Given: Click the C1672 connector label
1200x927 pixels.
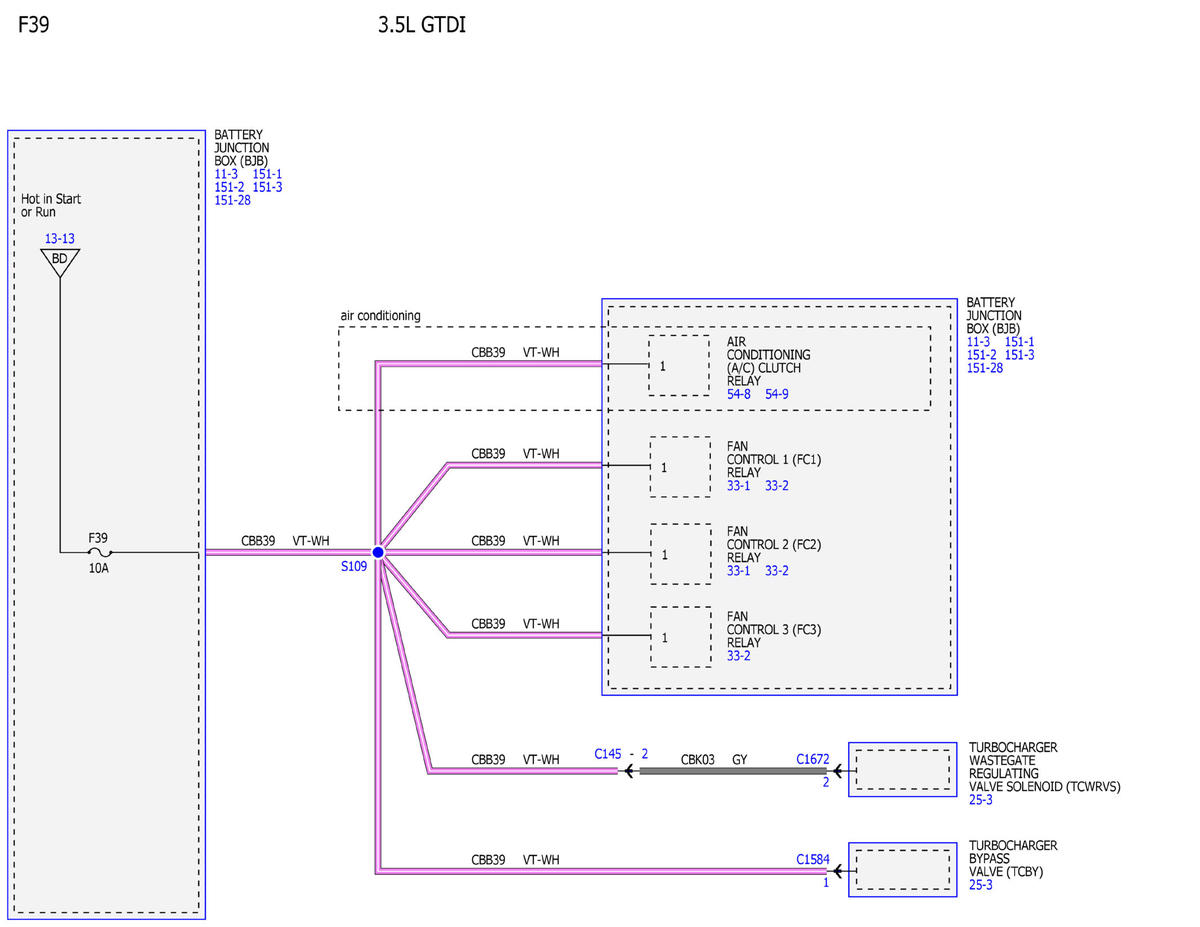Looking at the screenshot, I should click(813, 760).
